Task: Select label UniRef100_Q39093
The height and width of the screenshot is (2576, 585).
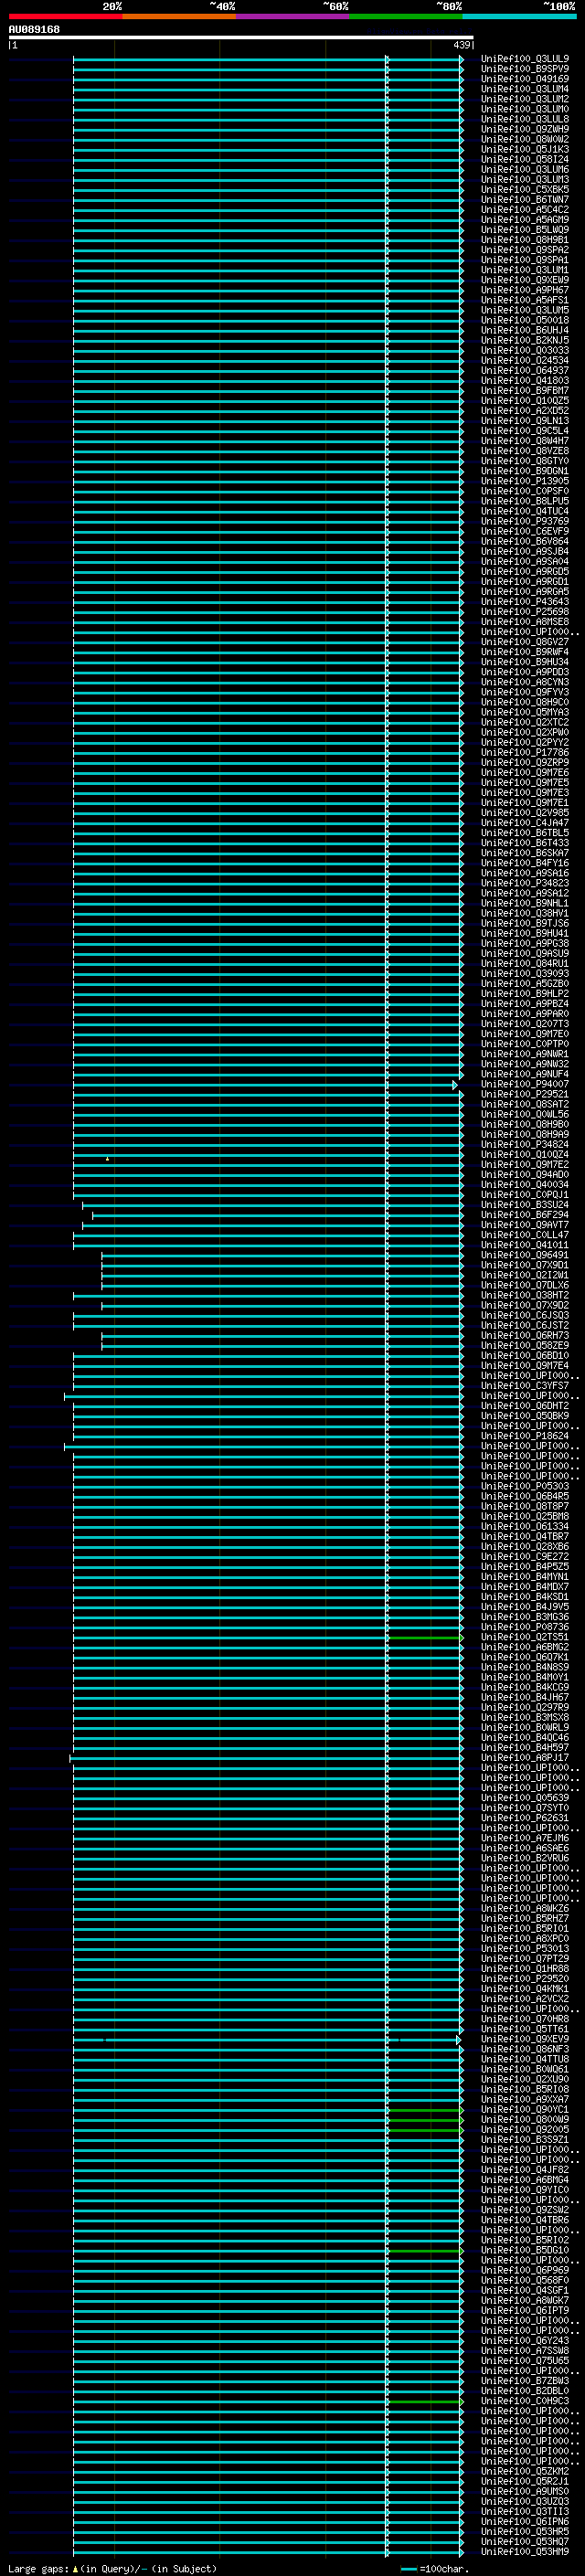Action: [524, 973]
